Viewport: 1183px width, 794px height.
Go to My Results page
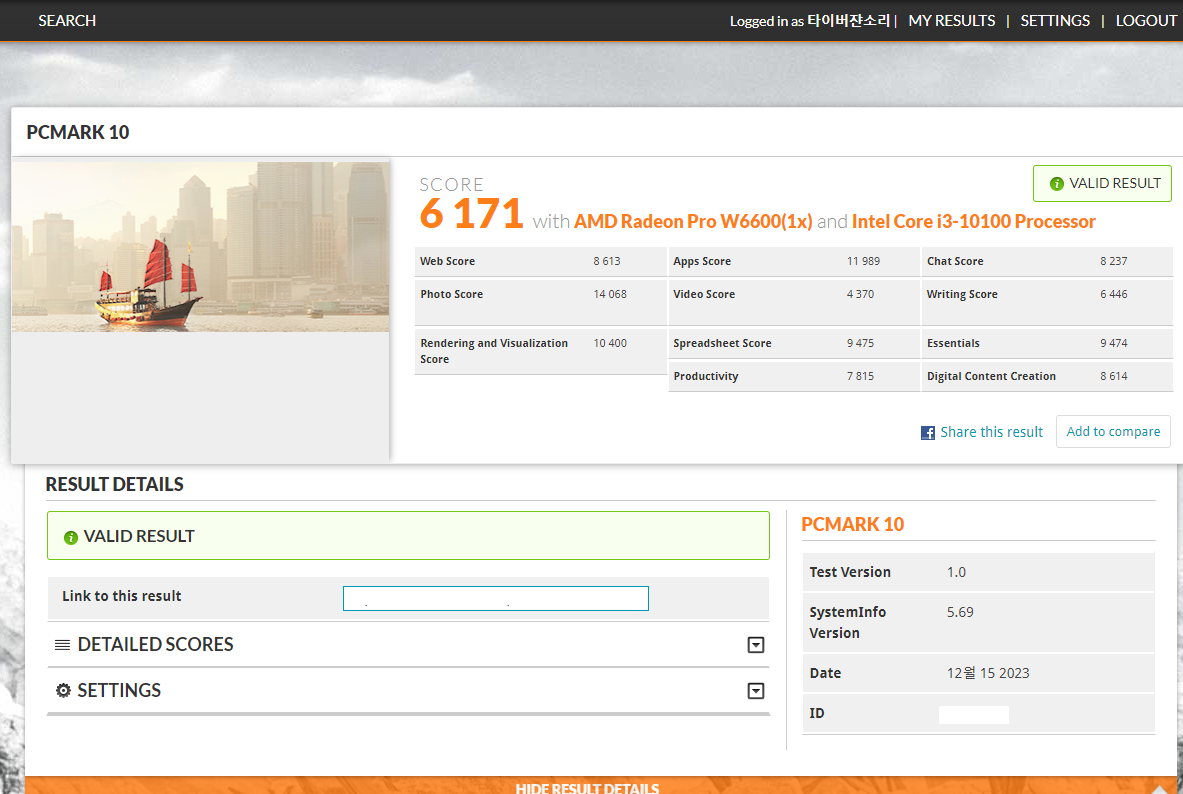pos(951,20)
